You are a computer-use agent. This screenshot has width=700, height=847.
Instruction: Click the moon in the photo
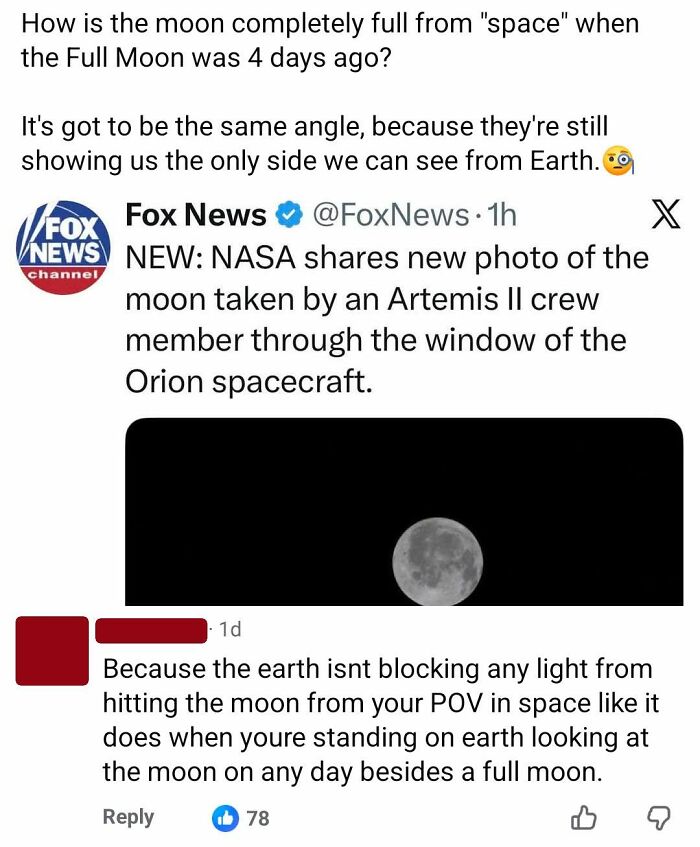[x=438, y=561]
